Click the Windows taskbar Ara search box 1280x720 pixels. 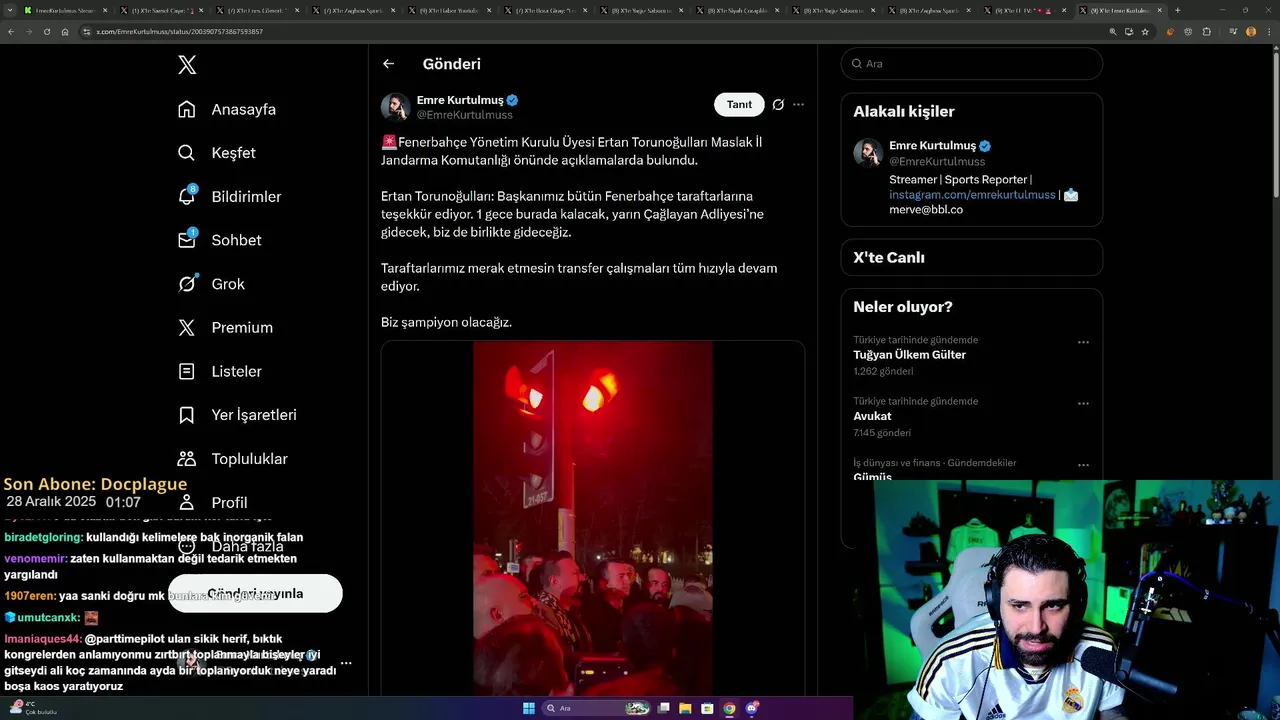[597, 708]
